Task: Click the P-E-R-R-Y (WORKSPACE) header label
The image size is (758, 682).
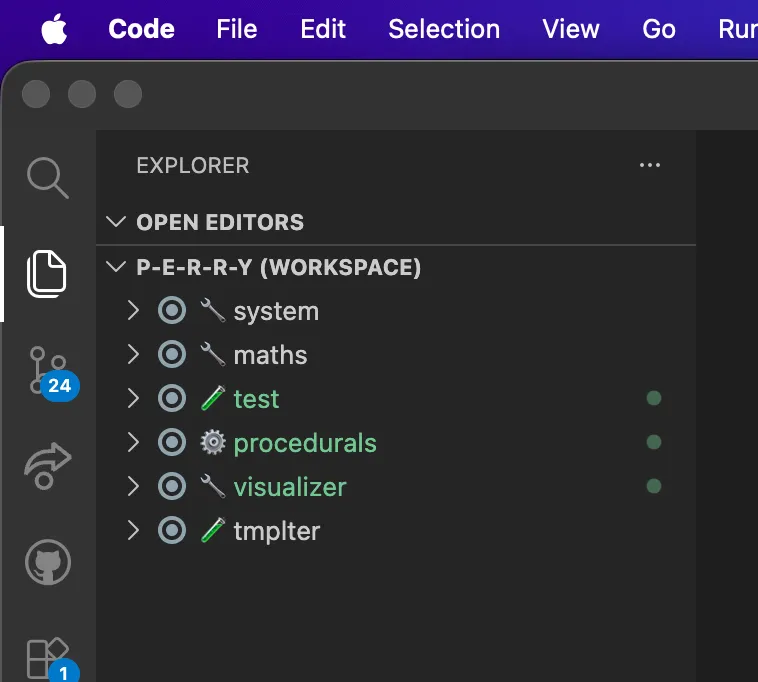Action: (x=278, y=267)
